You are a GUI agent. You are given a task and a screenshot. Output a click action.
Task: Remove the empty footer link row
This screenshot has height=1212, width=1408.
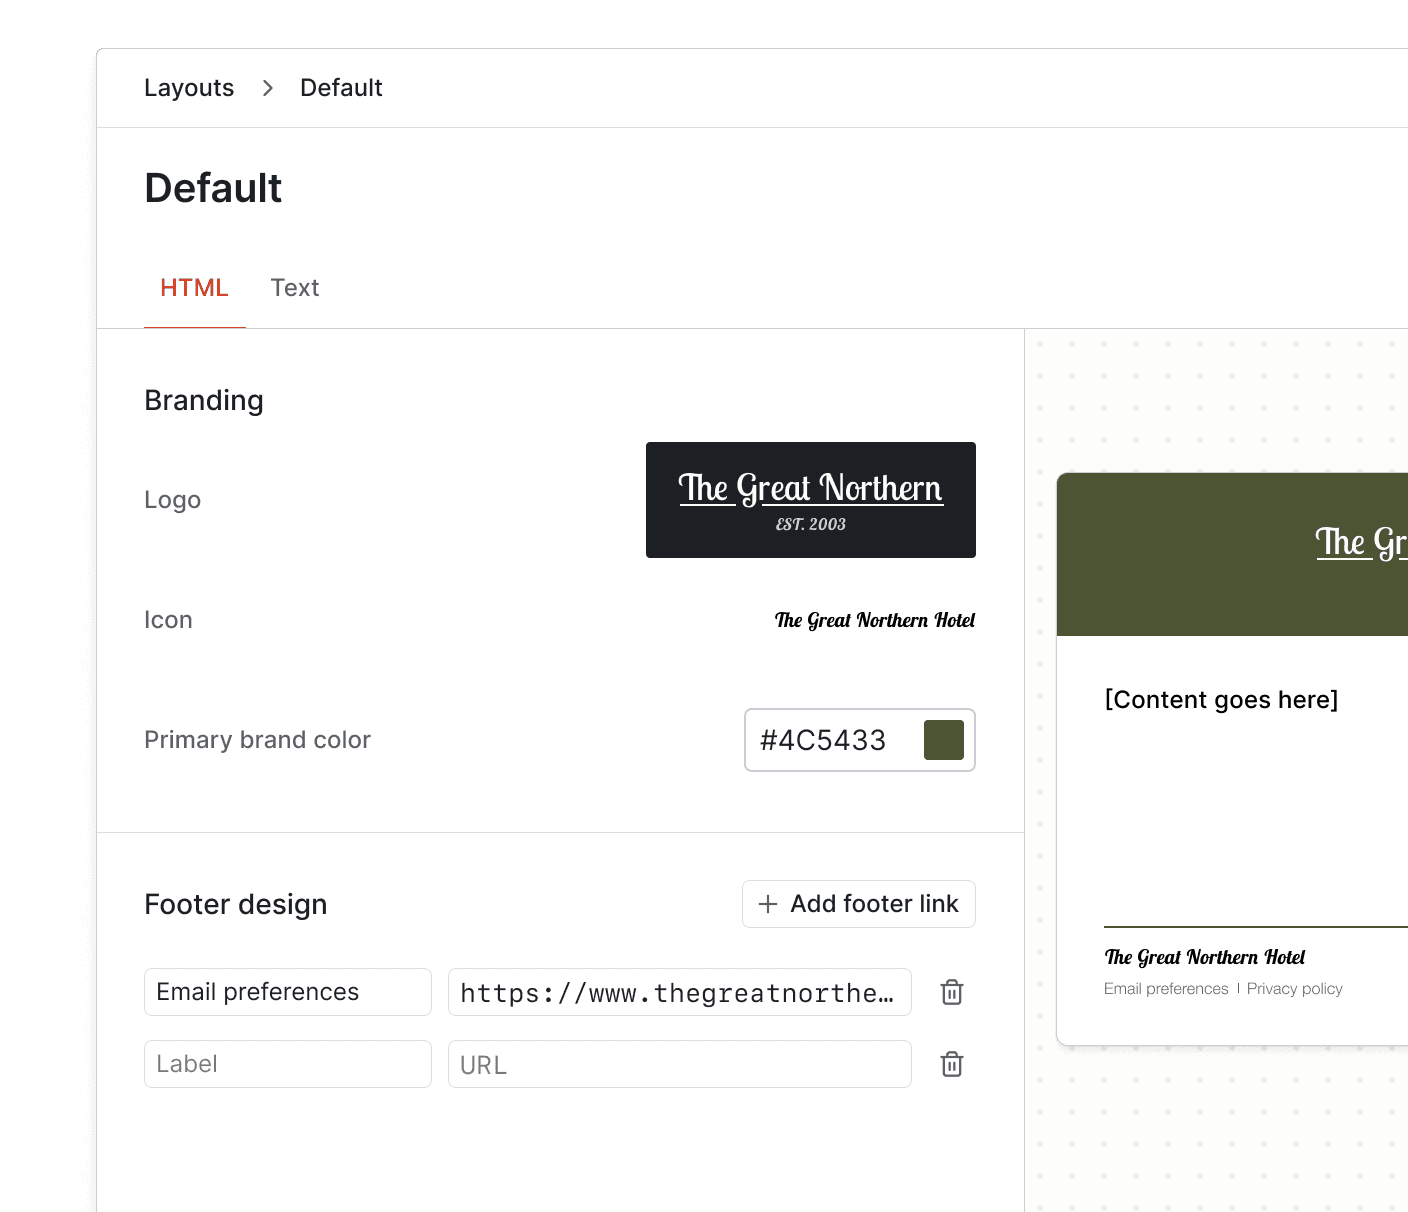tap(951, 1063)
